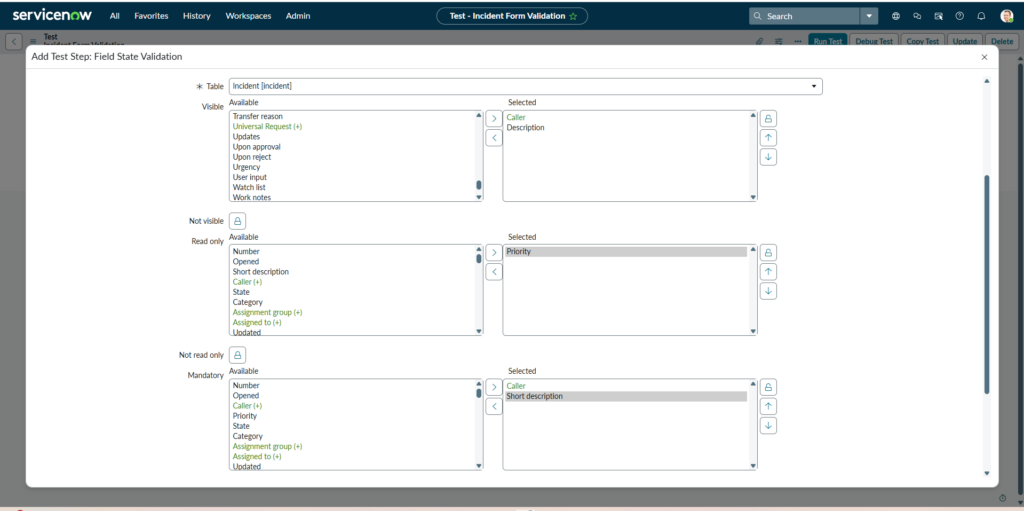This screenshot has width=1024, height=511.
Task: Unlock the Not read only field list
Action: (x=237, y=355)
